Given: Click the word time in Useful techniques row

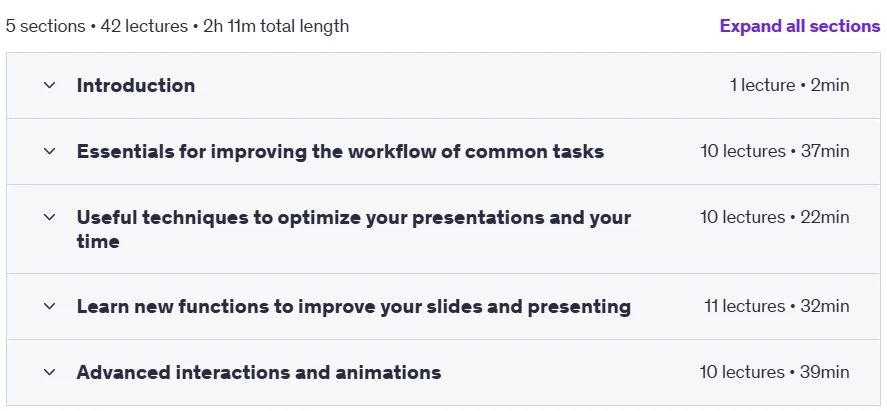Looking at the screenshot, I should point(98,241).
